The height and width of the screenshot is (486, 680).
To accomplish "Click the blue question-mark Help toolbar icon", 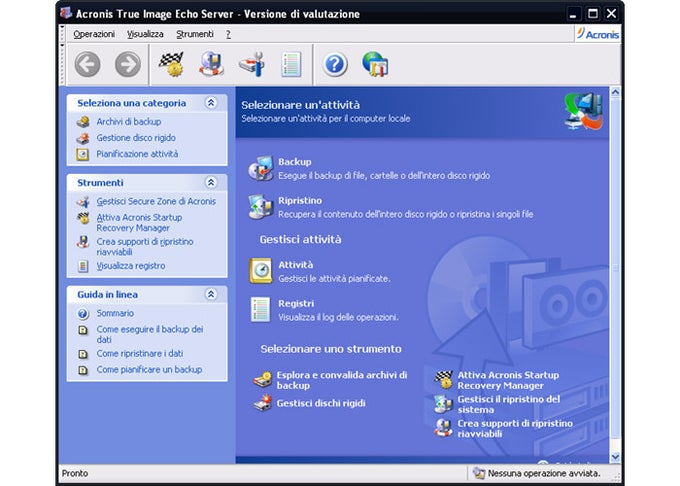I will [335, 65].
